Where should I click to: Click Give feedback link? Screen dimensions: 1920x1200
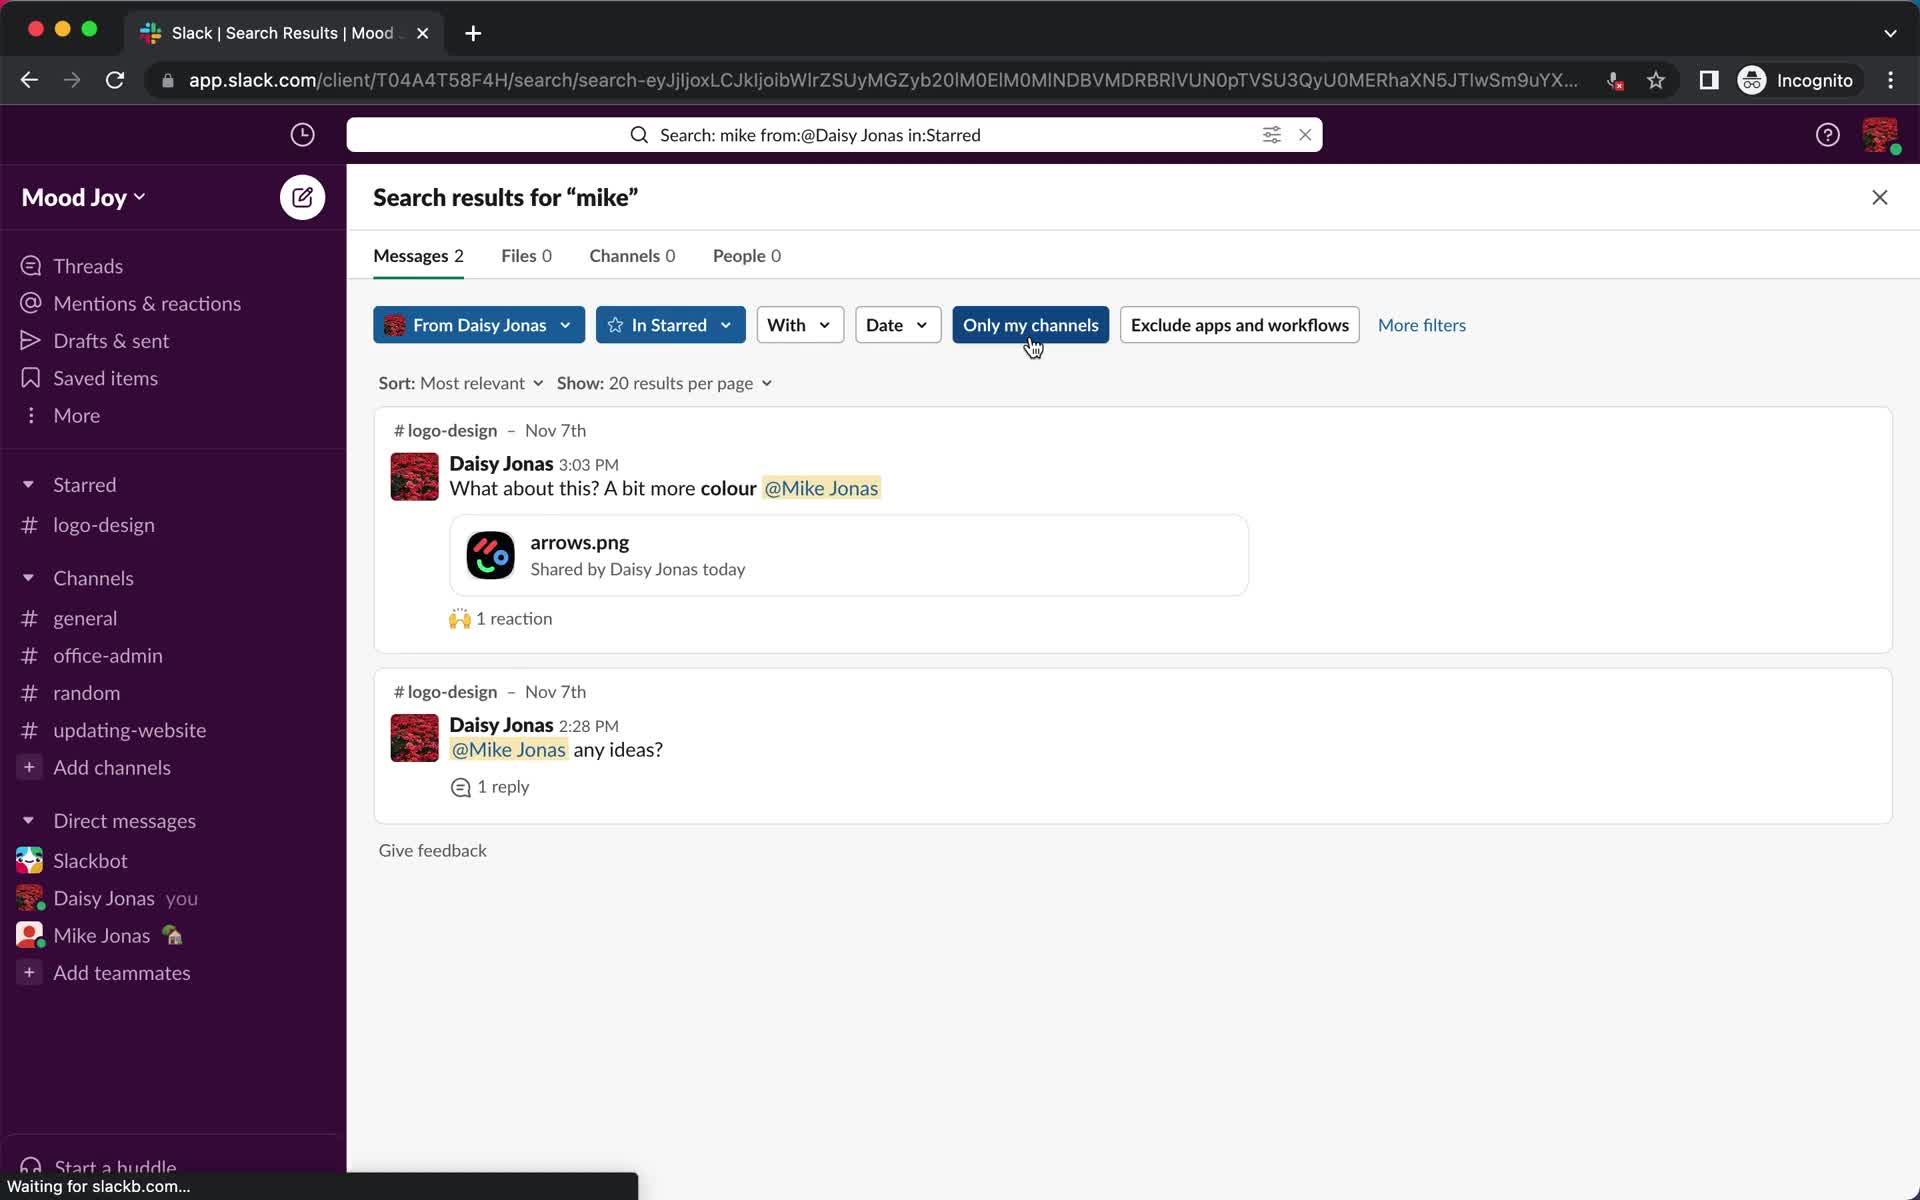tap(431, 850)
